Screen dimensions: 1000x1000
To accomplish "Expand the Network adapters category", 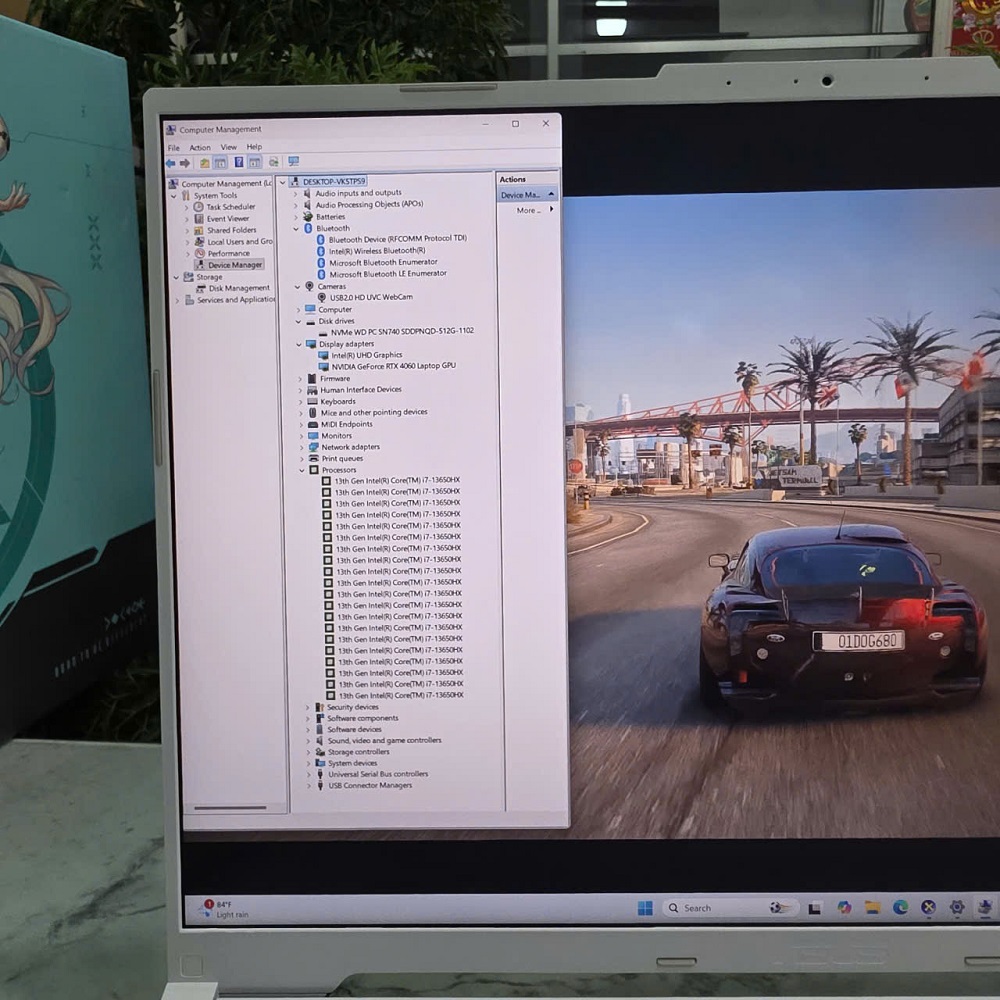I will (x=301, y=447).
